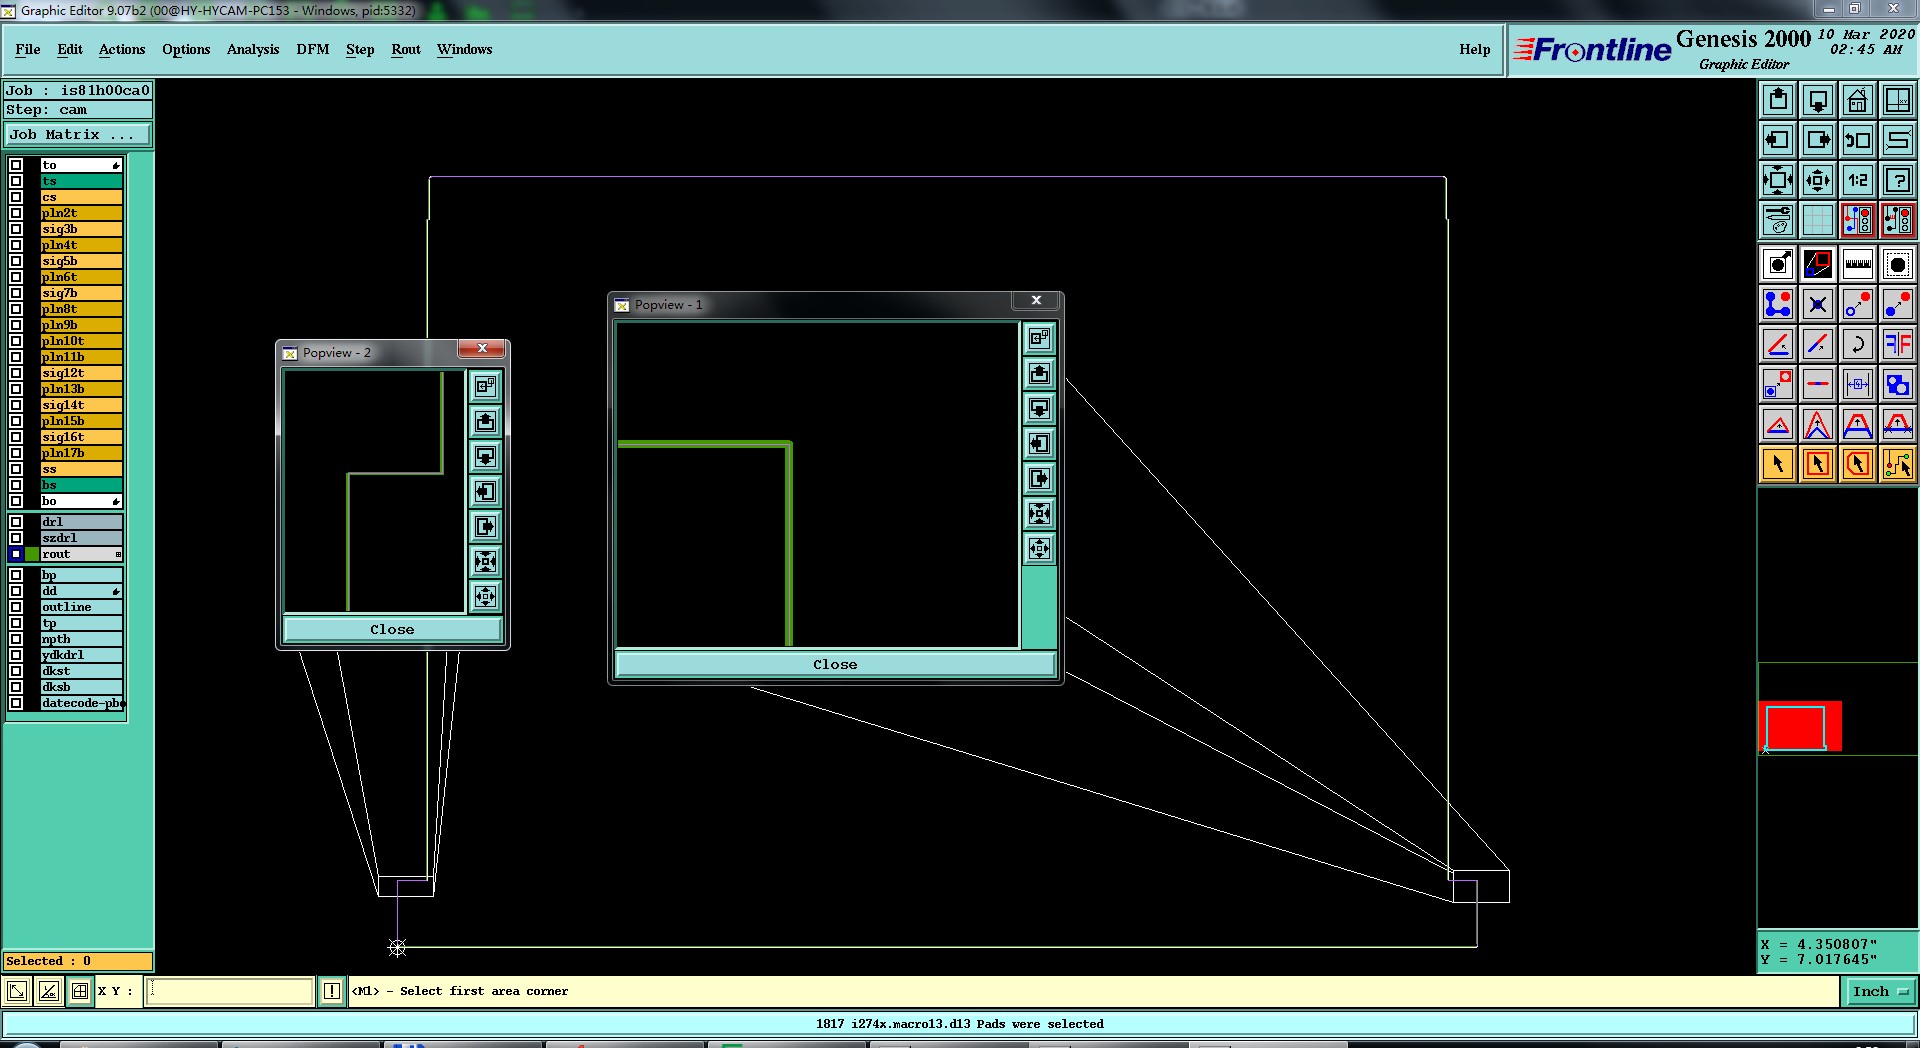Open the Analysis menu
1920x1048 pixels.
click(253, 49)
